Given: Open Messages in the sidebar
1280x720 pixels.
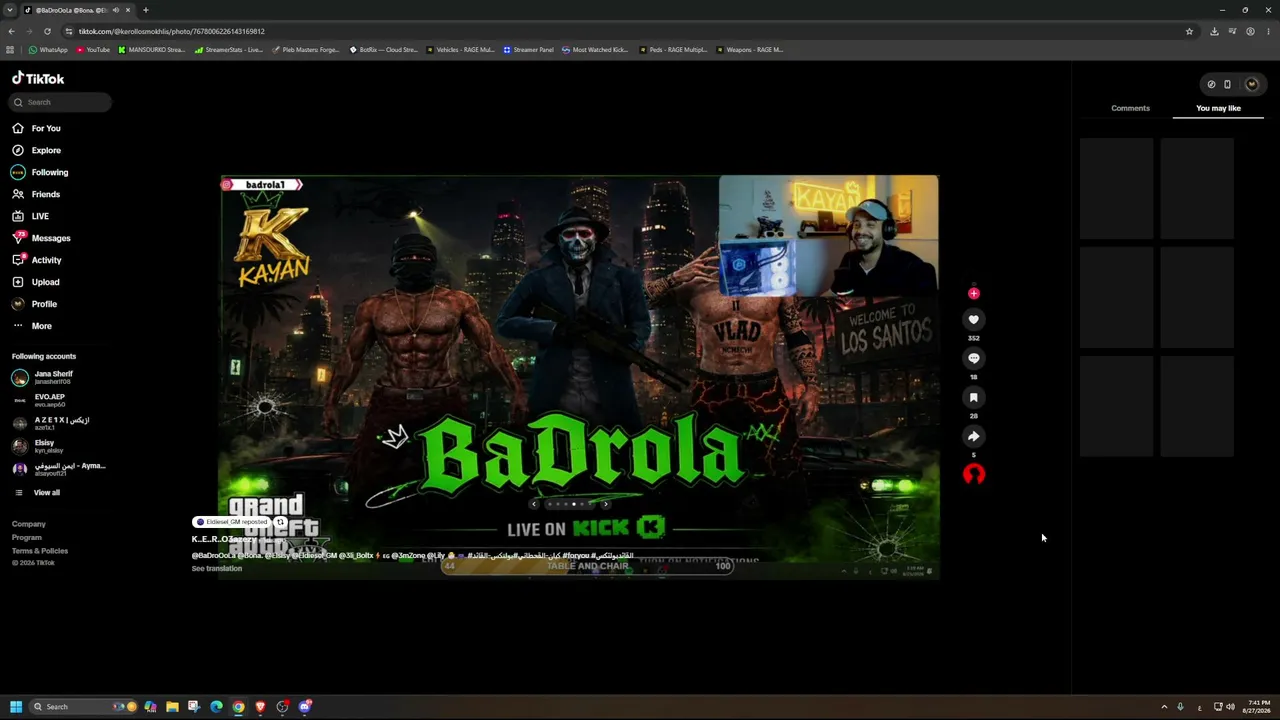Looking at the screenshot, I should (41, 238).
